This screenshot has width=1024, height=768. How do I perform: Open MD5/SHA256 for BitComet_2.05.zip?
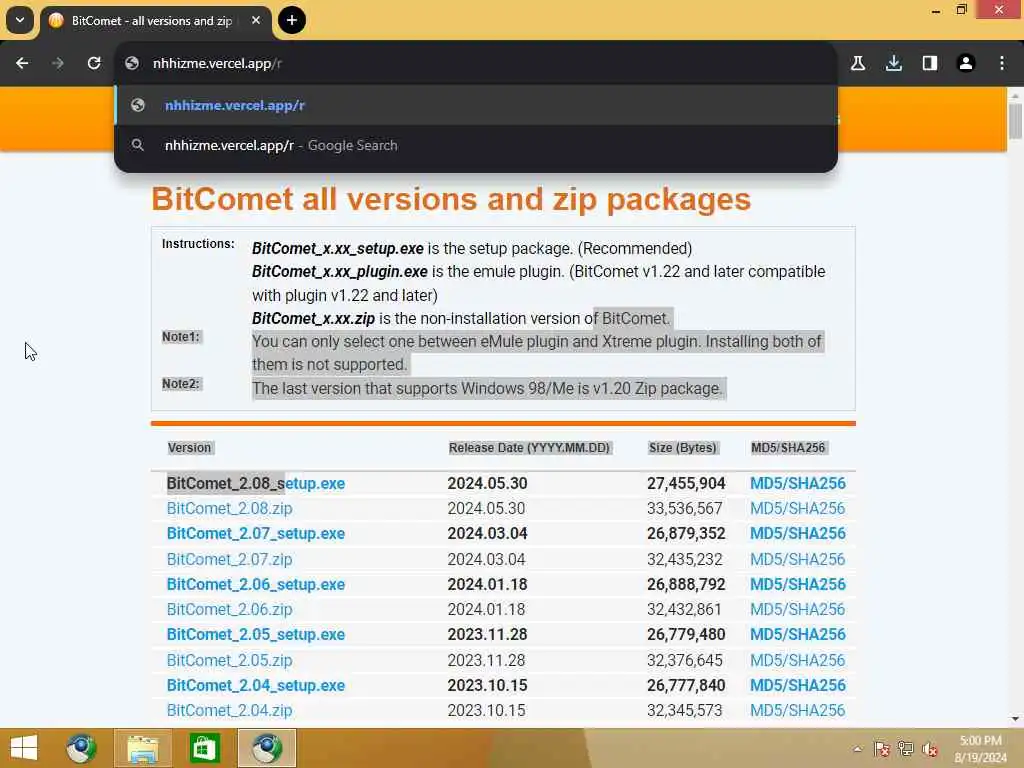[x=797, y=660]
